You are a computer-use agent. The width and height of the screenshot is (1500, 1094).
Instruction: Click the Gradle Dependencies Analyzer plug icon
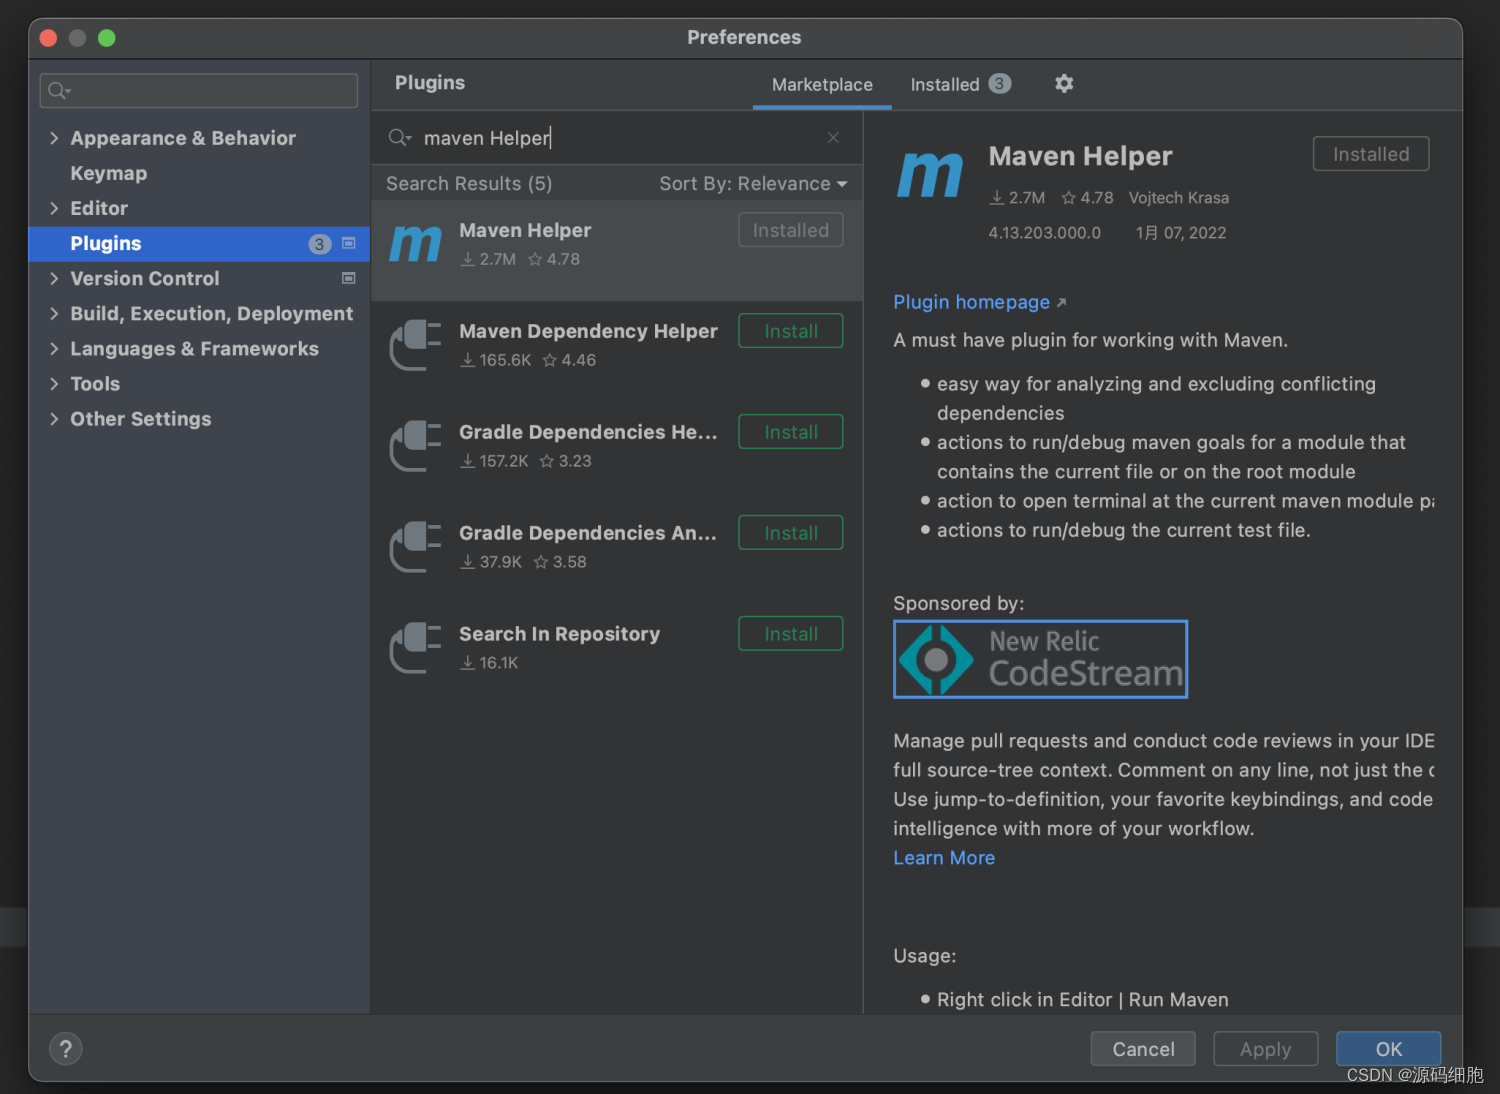tap(415, 547)
